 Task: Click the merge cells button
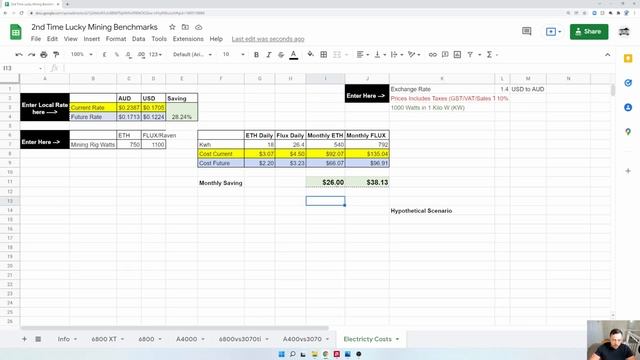[337, 55]
